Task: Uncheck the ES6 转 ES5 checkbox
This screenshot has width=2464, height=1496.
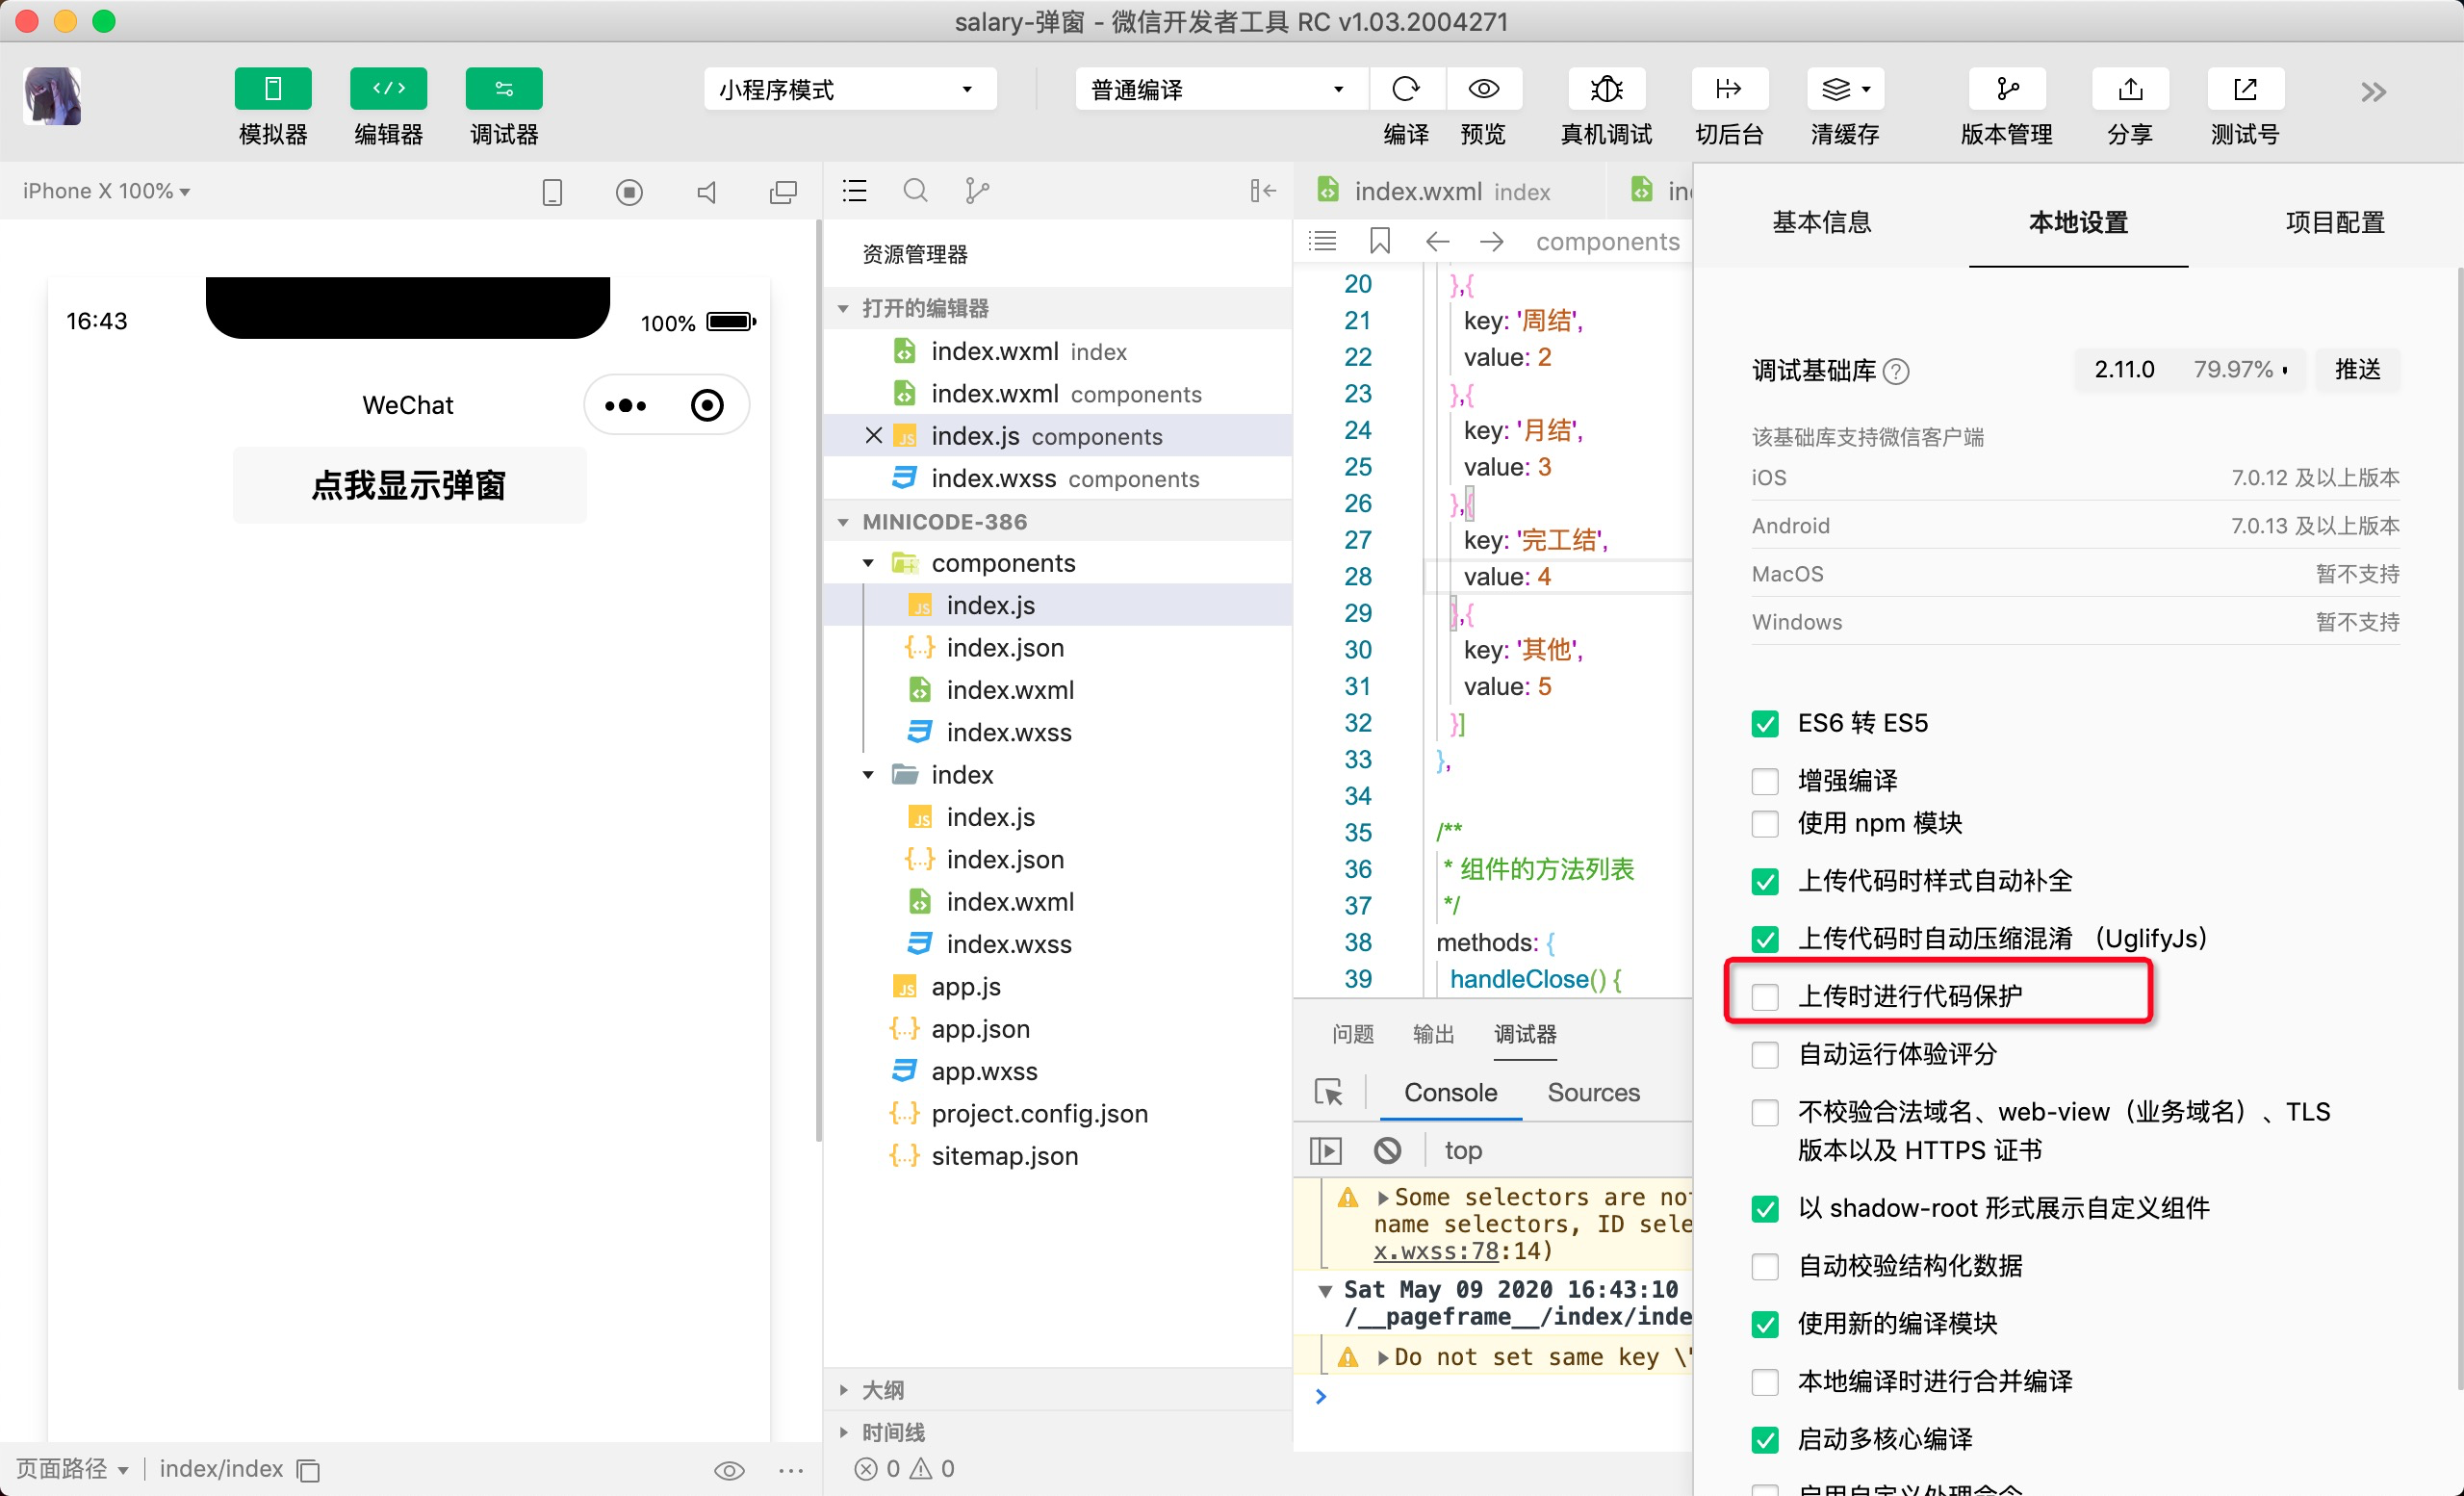Action: point(1765,723)
